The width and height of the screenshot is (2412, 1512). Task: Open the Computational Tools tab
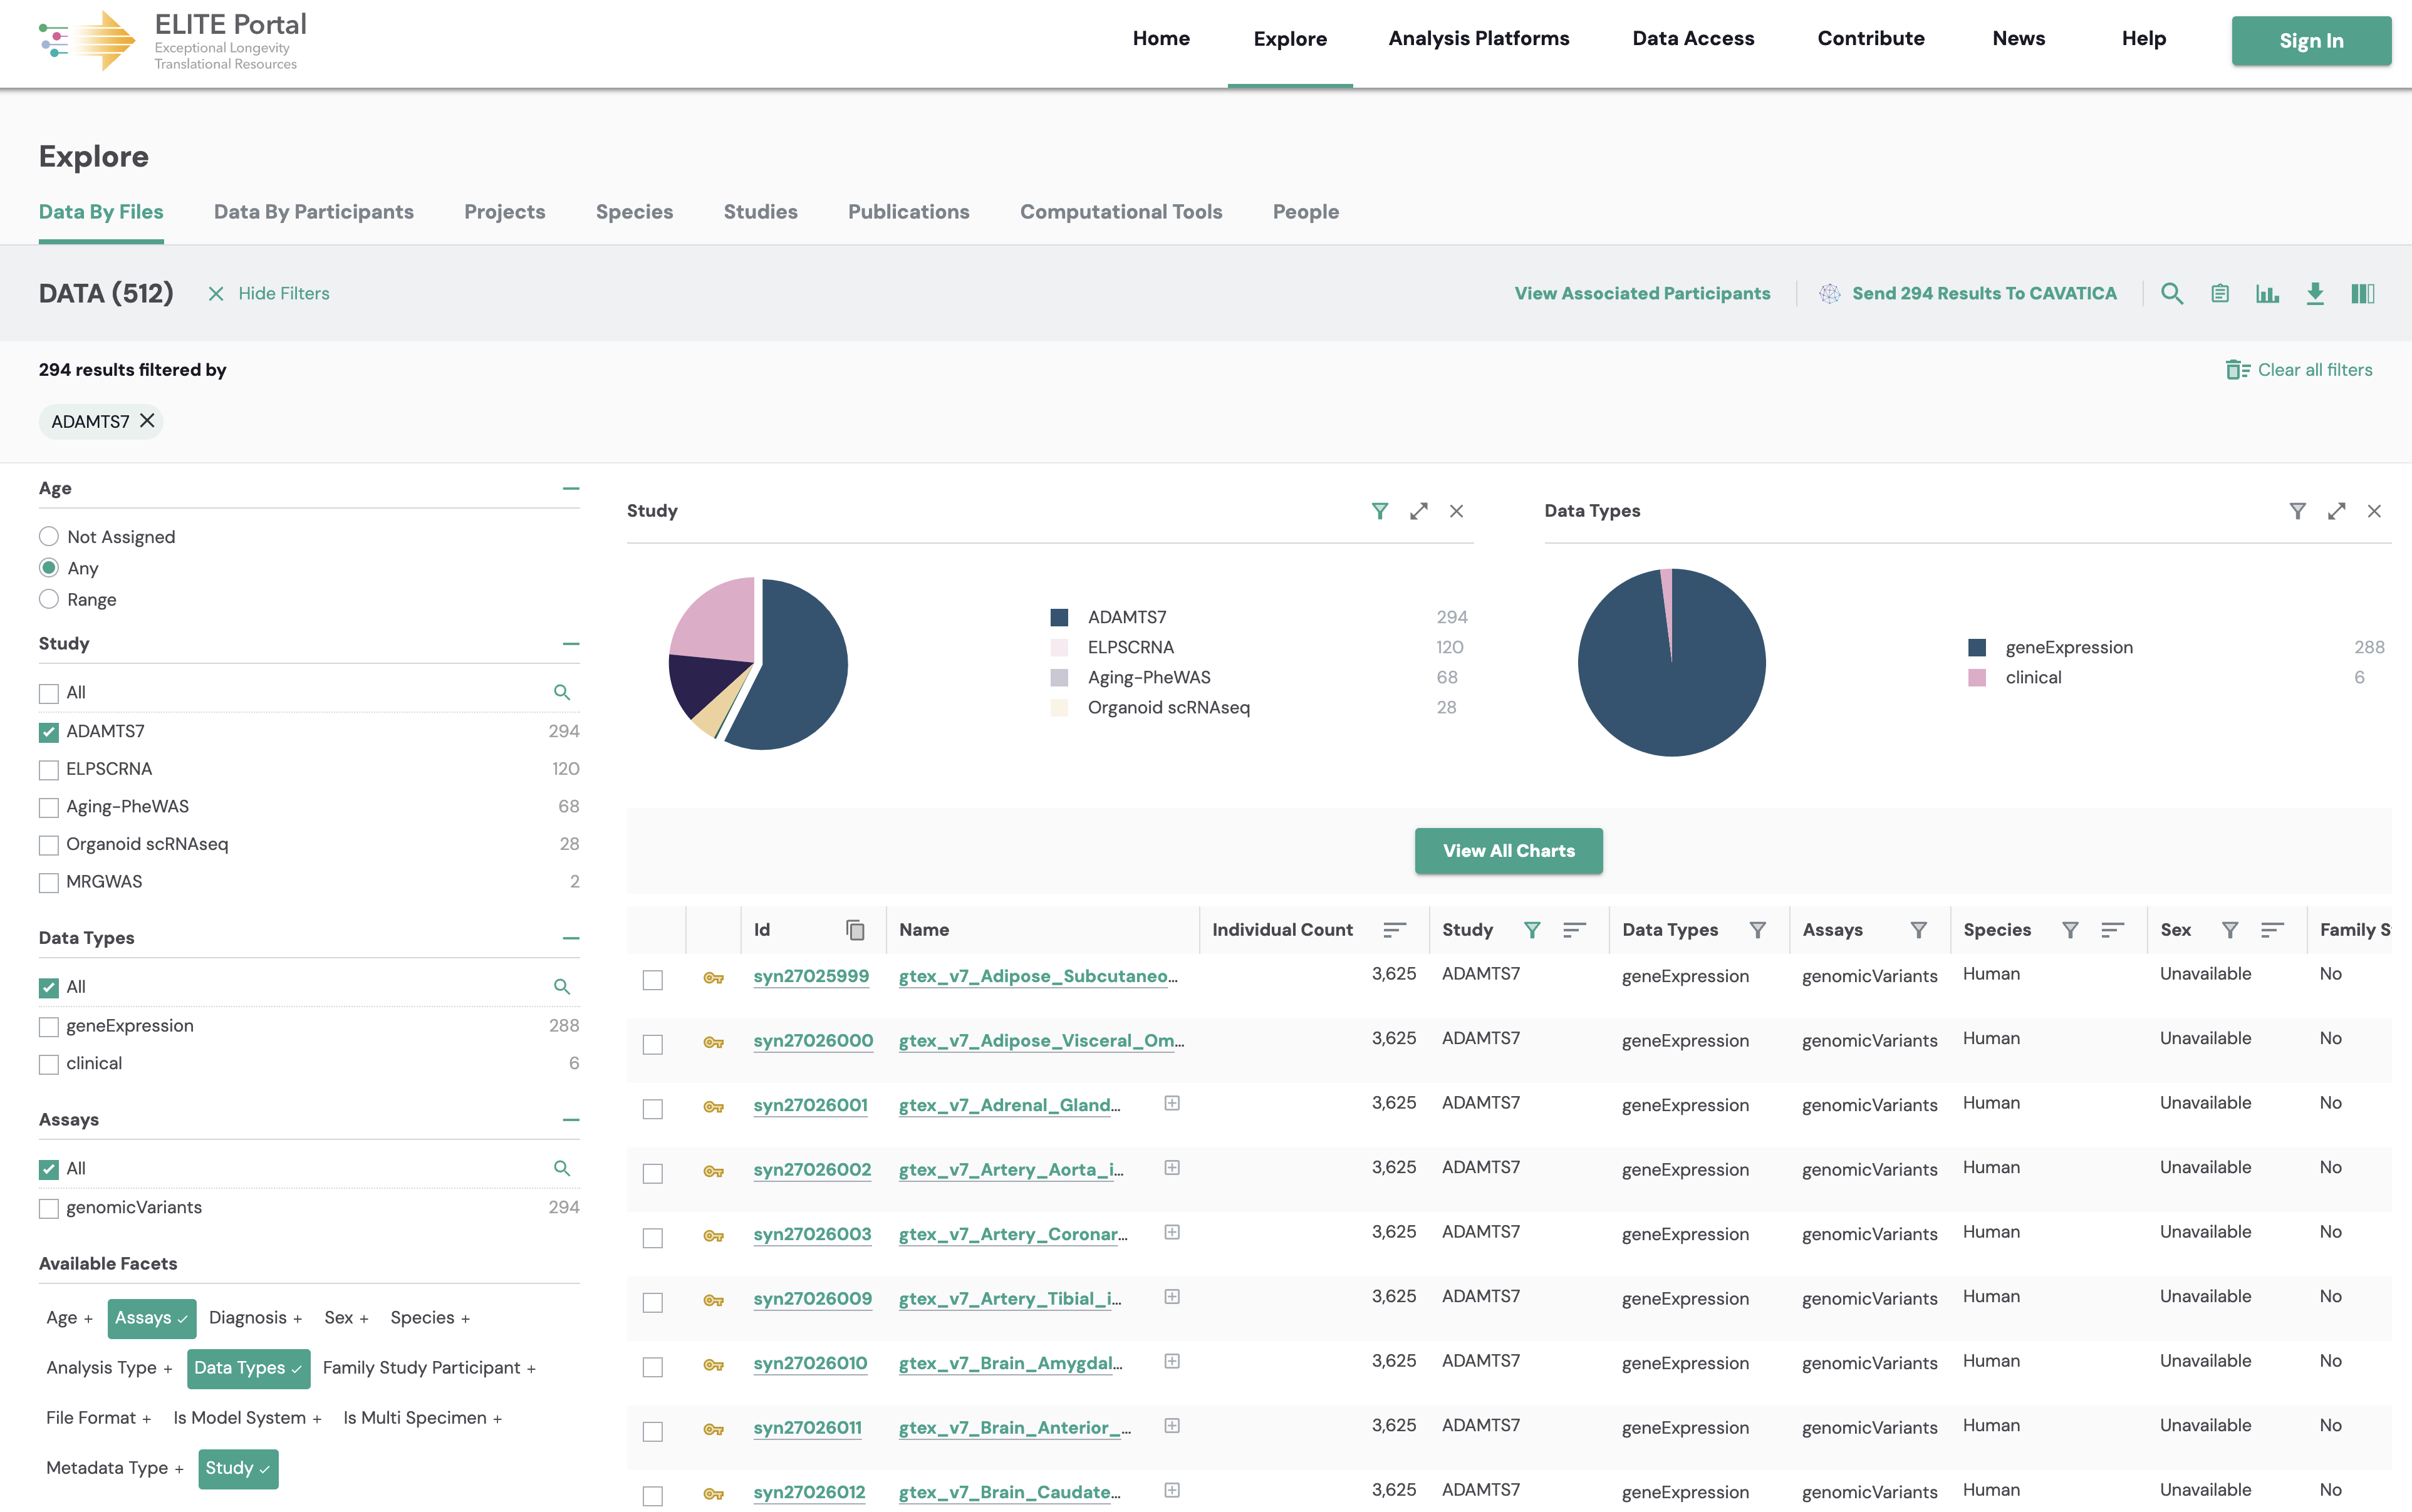[x=1121, y=212]
